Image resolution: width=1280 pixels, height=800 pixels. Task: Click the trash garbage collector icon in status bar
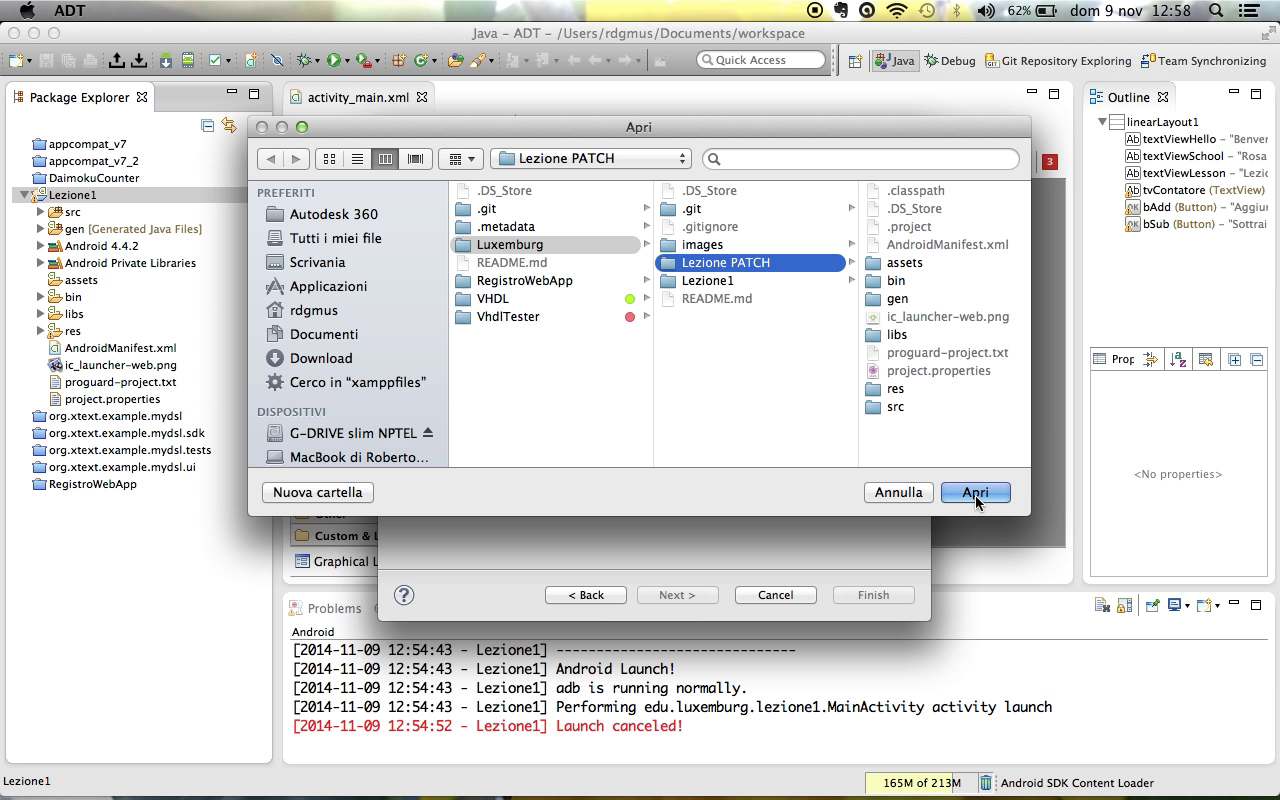tap(986, 783)
